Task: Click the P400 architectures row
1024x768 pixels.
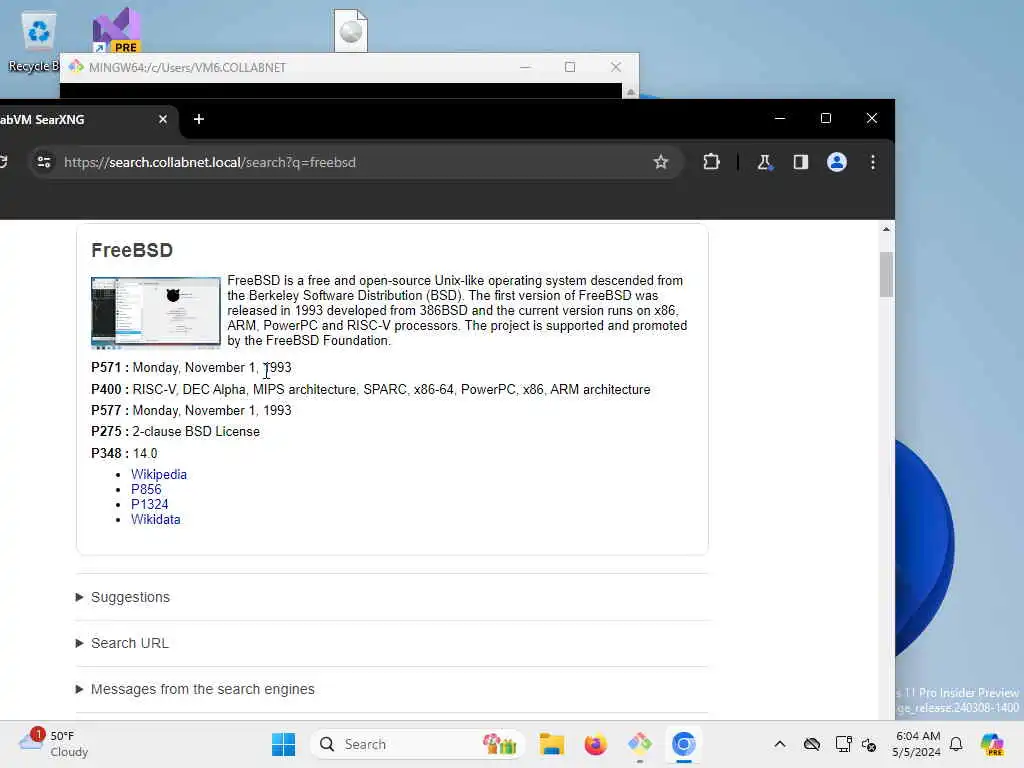Action: click(x=370, y=389)
